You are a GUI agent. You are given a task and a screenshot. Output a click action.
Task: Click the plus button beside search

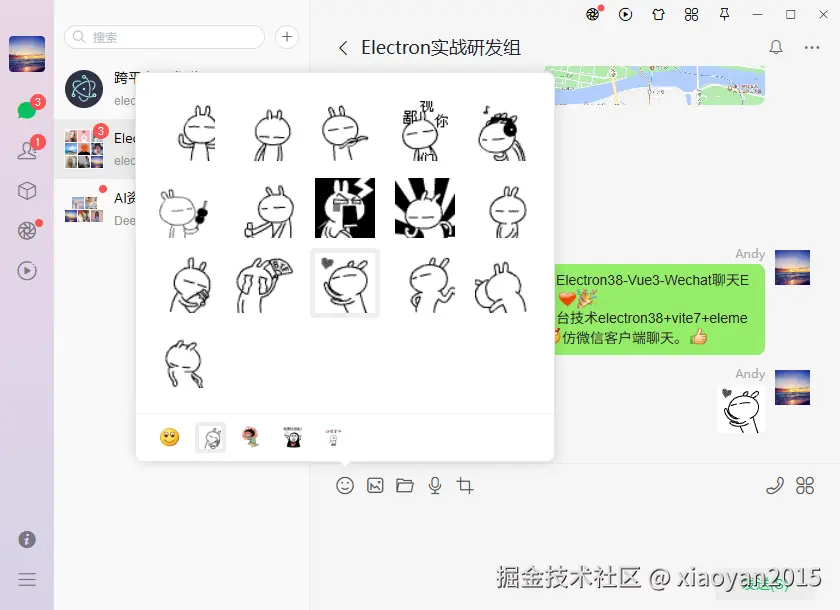click(287, 37)
